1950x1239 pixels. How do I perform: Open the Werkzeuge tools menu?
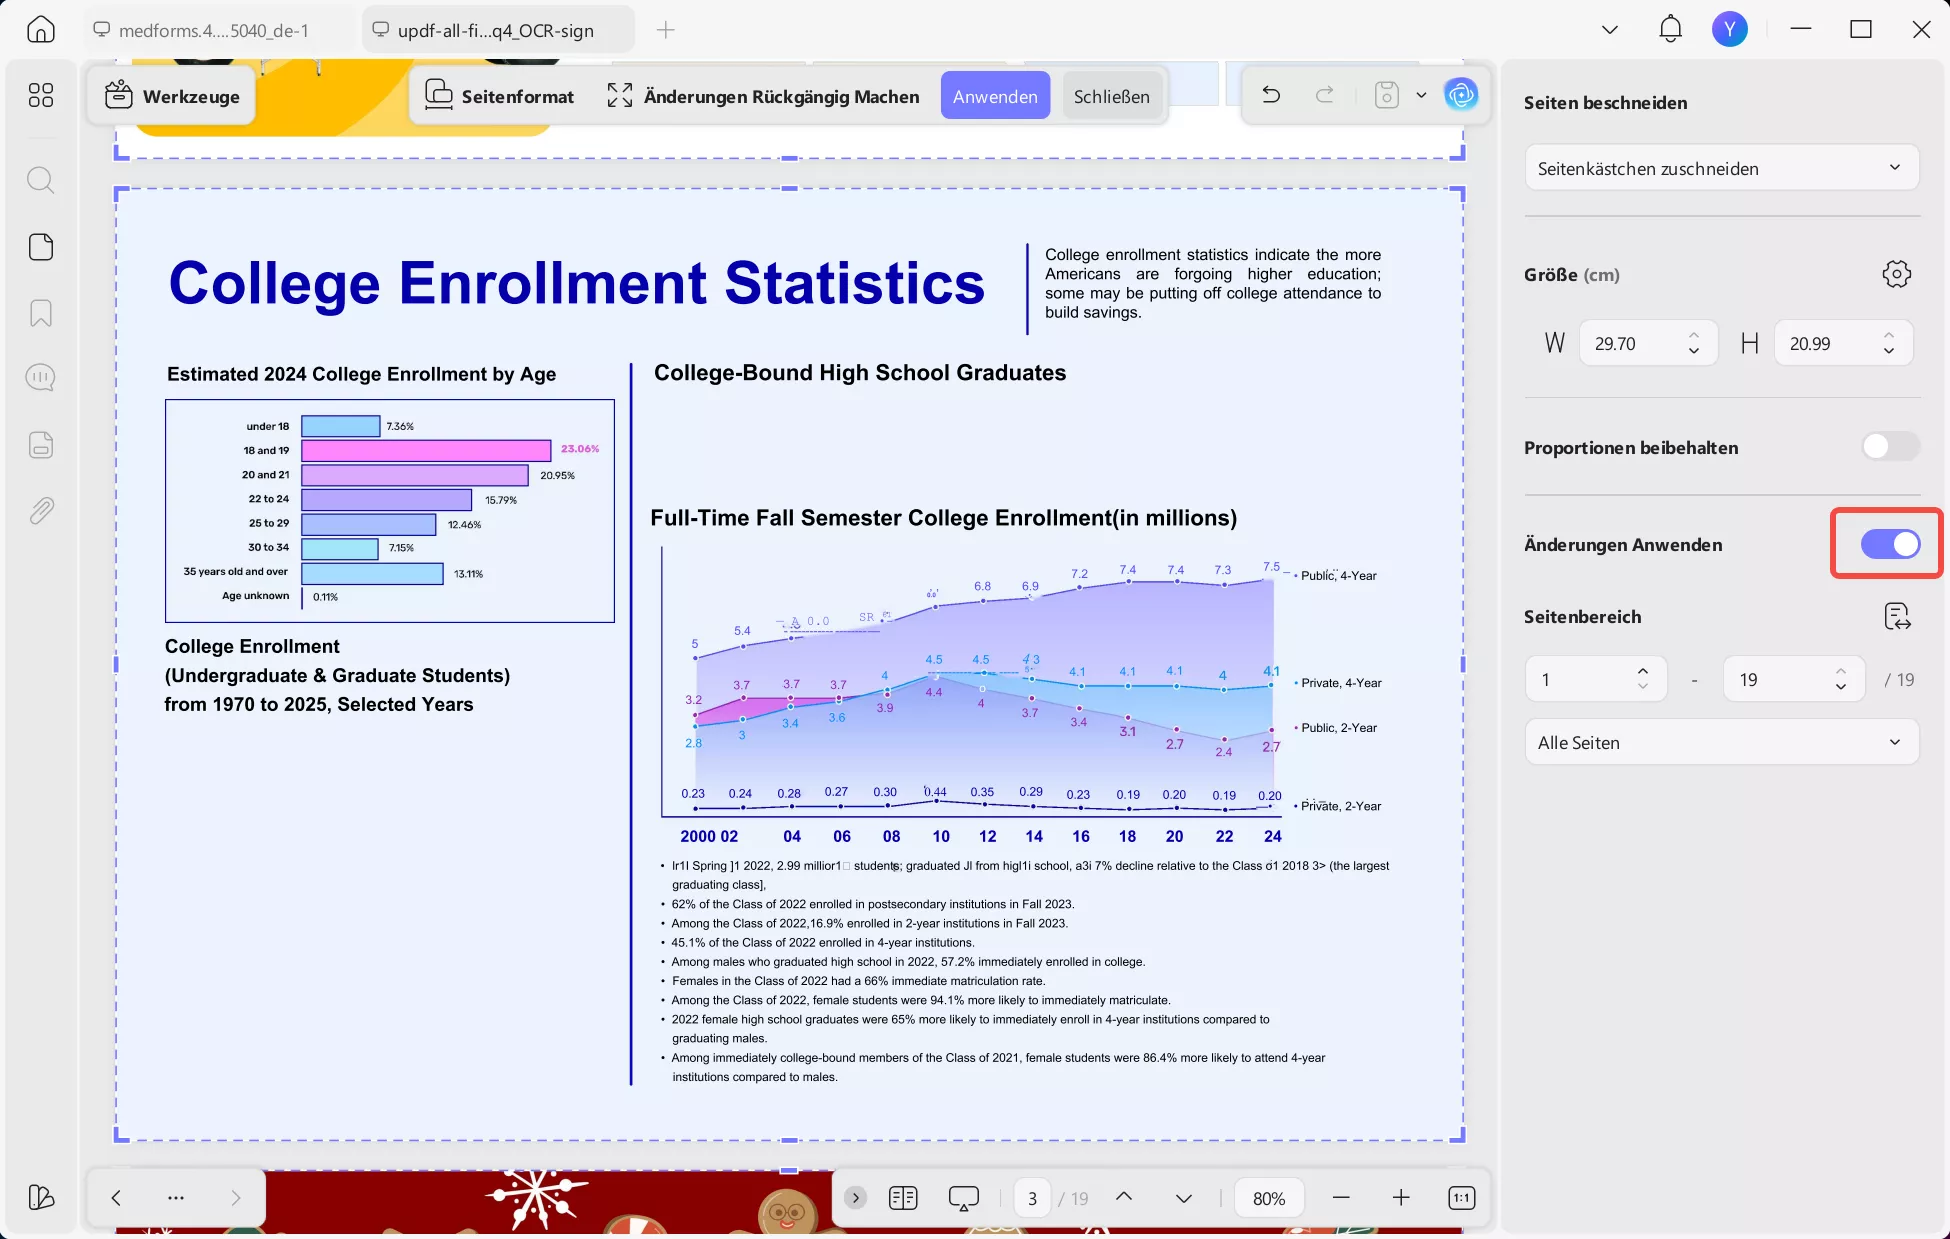[x=172, y=96]
